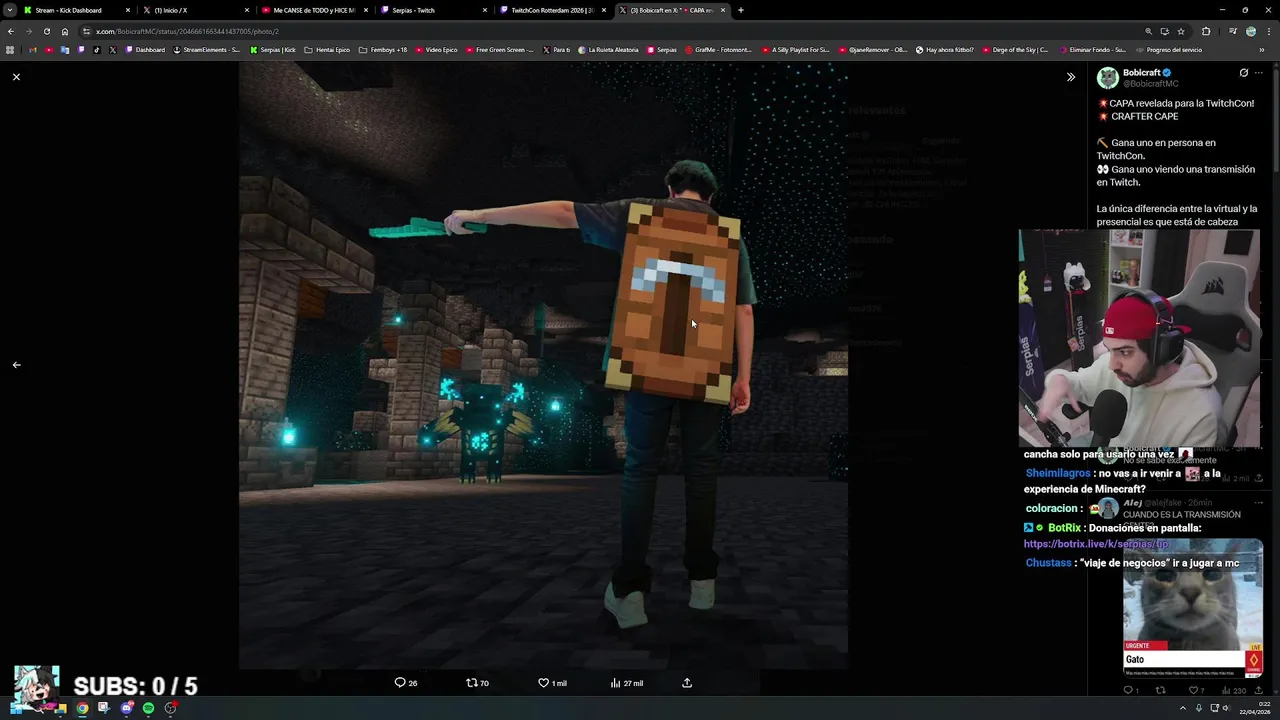Image resolution: width=1280 pixels, height=720 pixels.
Task: Go back in browser history
Action: coord(10,31)
